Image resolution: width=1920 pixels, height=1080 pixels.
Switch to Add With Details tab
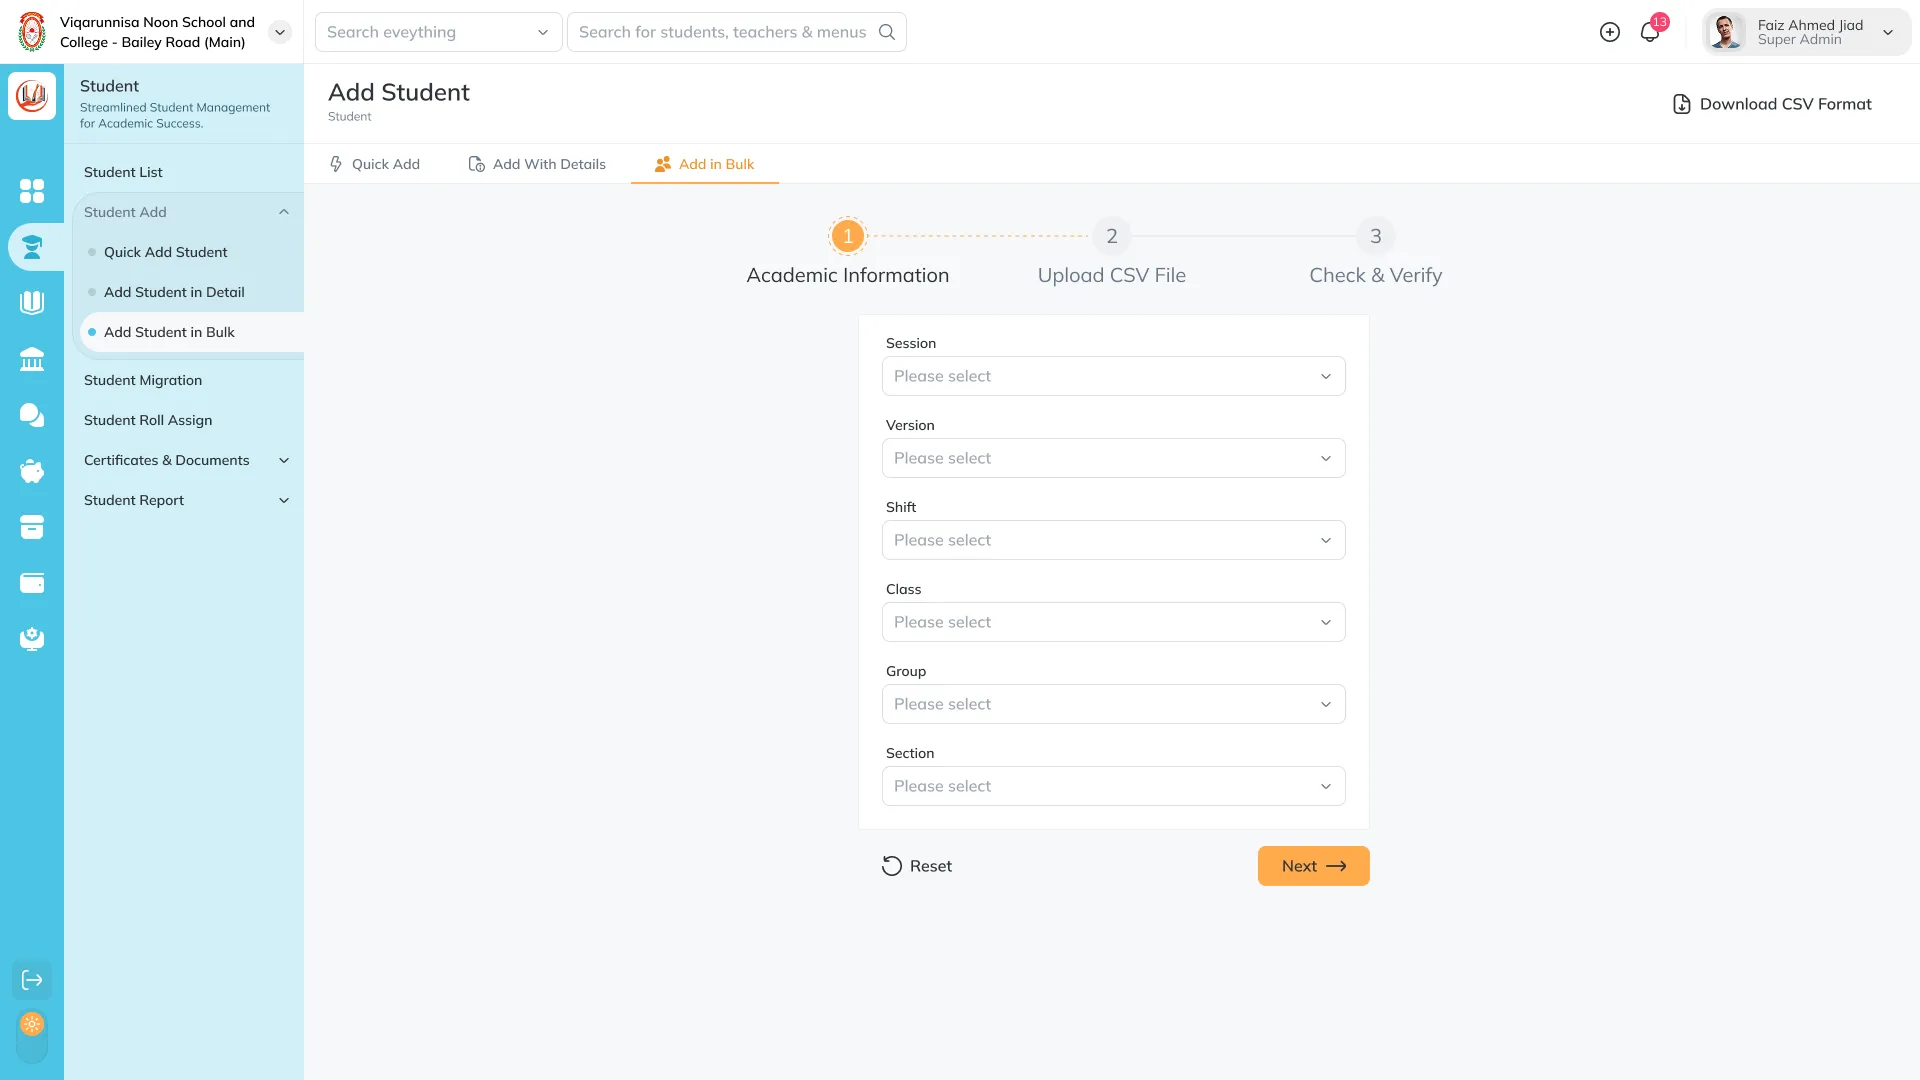pos(537,164)
